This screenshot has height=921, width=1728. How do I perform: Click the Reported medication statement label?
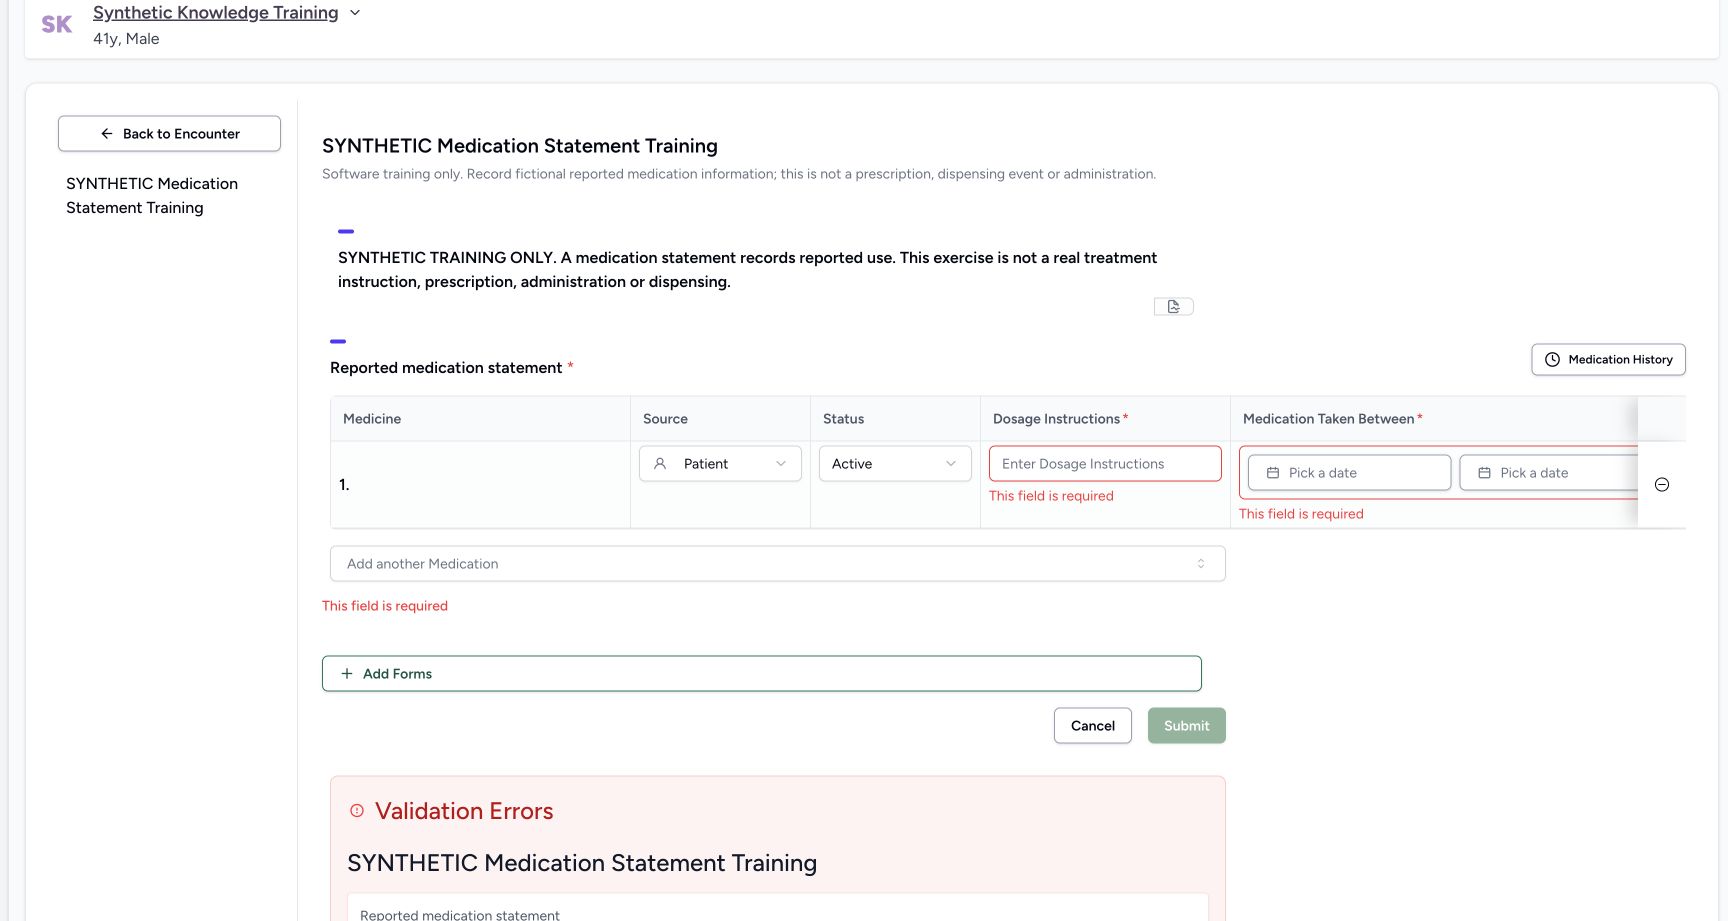coord(446,368)
